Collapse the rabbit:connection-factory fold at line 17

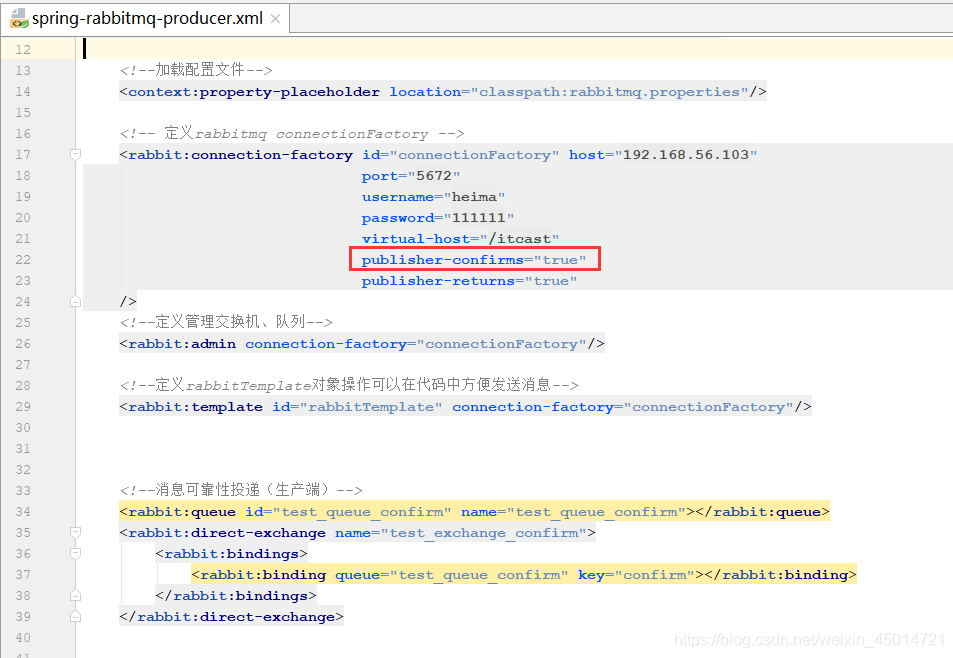tap(75, 154)
